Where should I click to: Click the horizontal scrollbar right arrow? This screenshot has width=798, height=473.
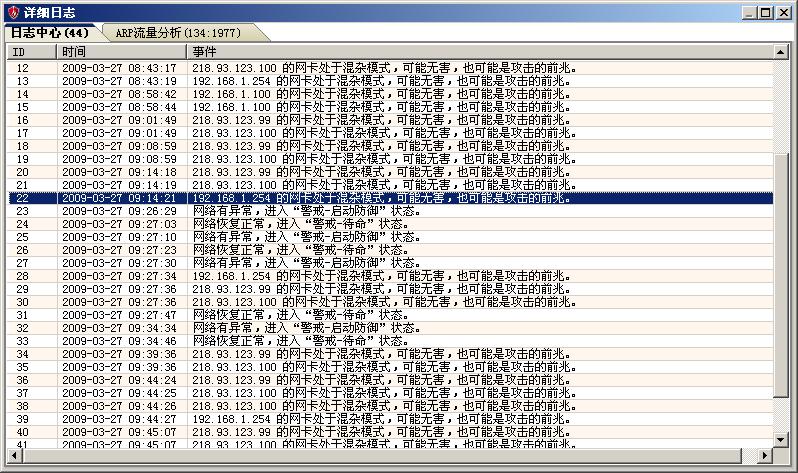[x=765, y=456]
